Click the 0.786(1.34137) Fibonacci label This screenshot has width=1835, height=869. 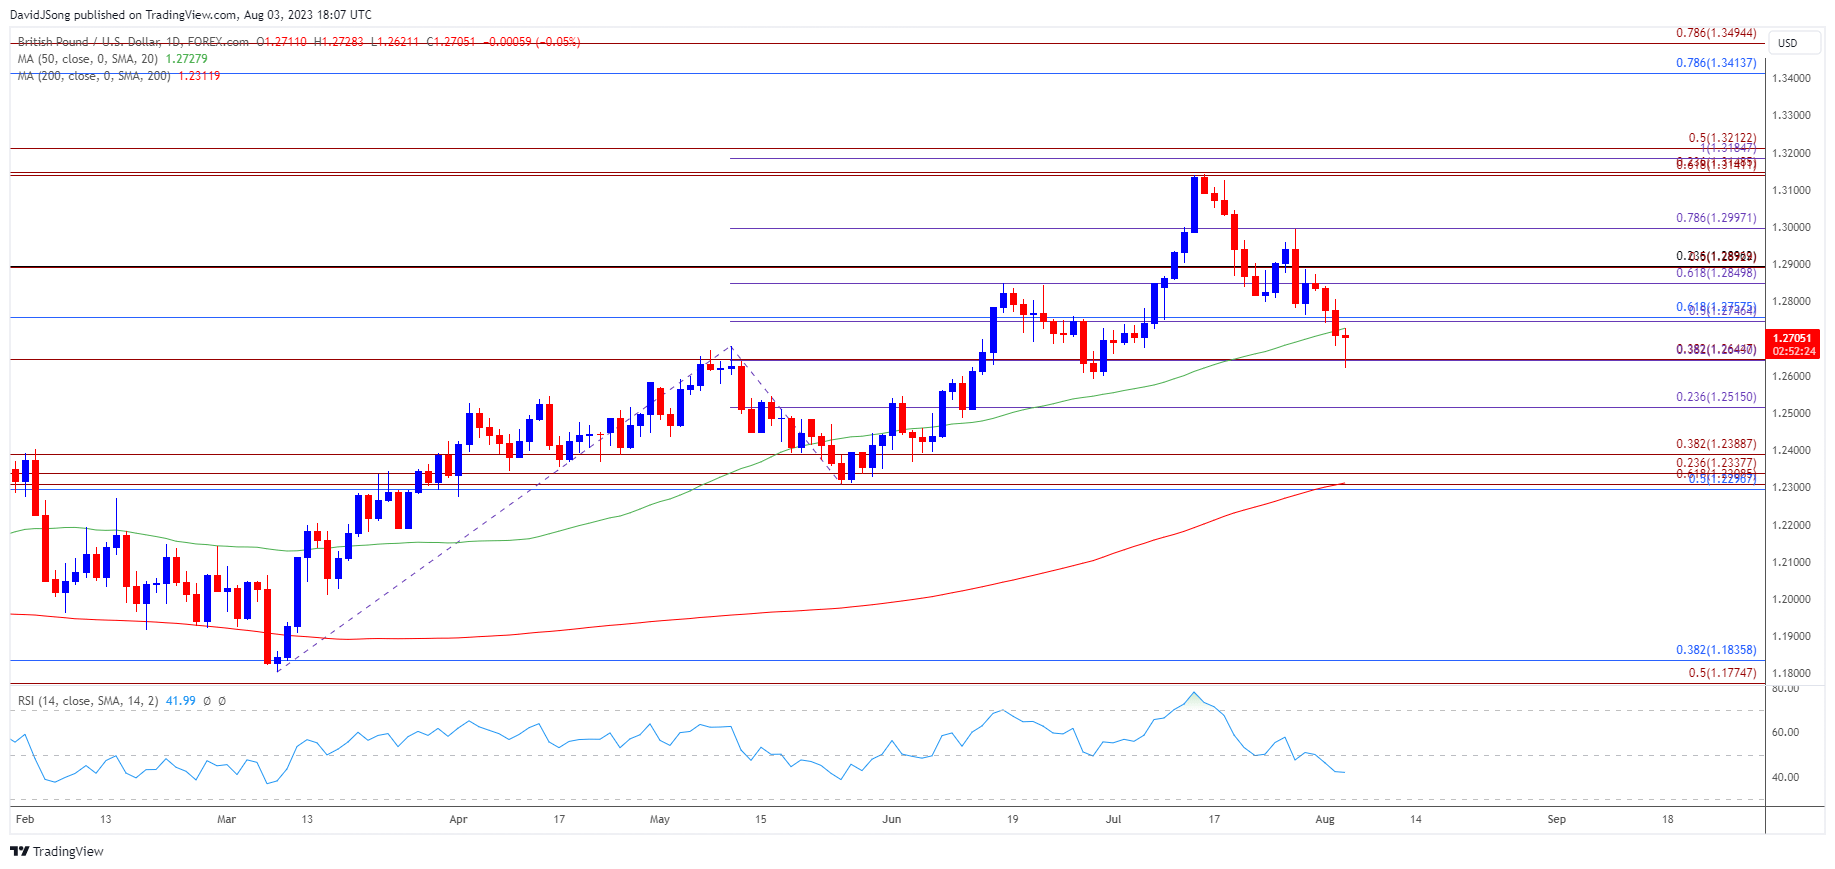(x=1716, y=63)
